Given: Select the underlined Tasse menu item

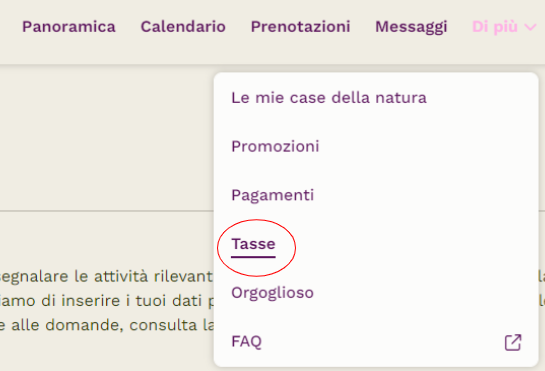Looking at the screenshot, I should pyautogui.click(x=253, y=244).
